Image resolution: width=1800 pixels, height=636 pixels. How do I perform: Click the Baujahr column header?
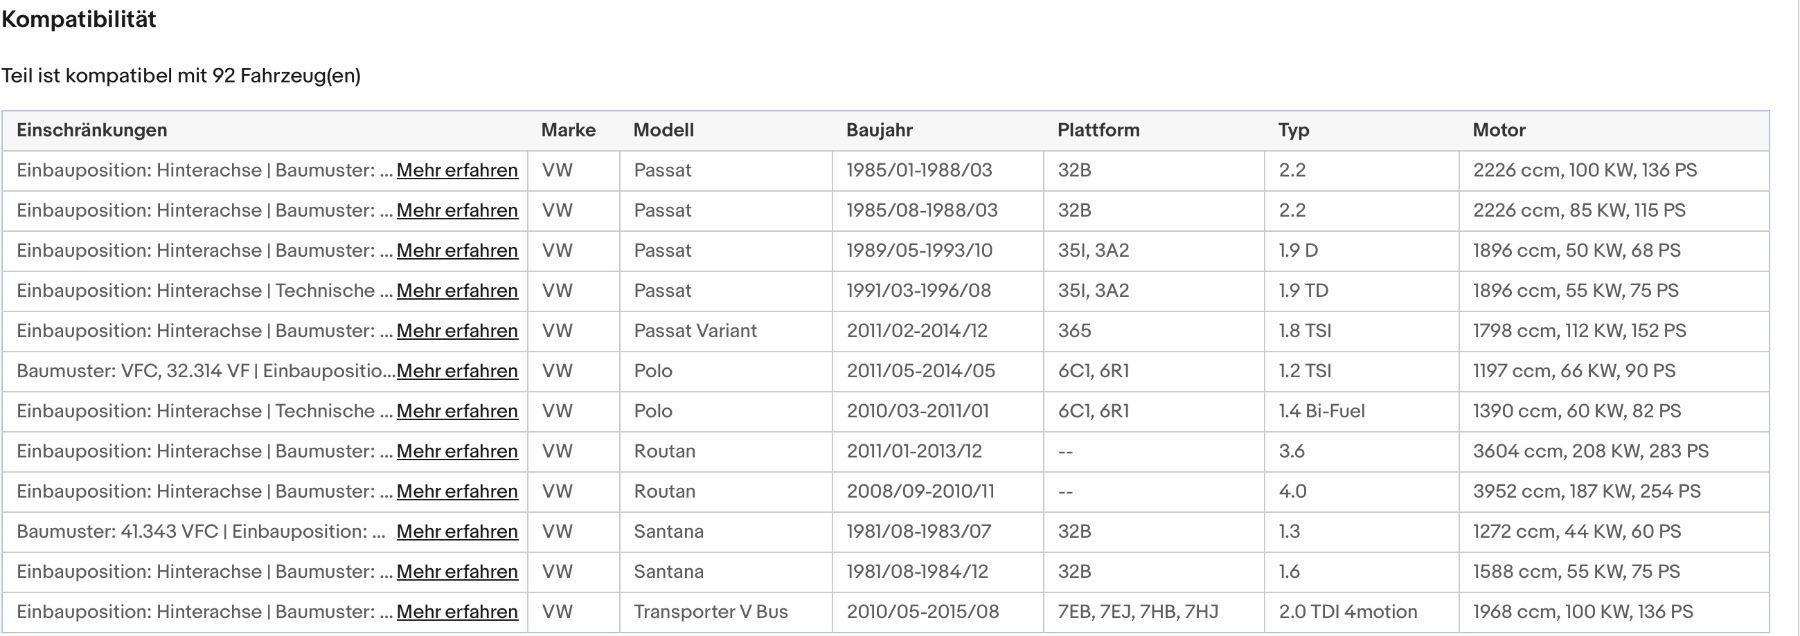(x=879, y=130)
